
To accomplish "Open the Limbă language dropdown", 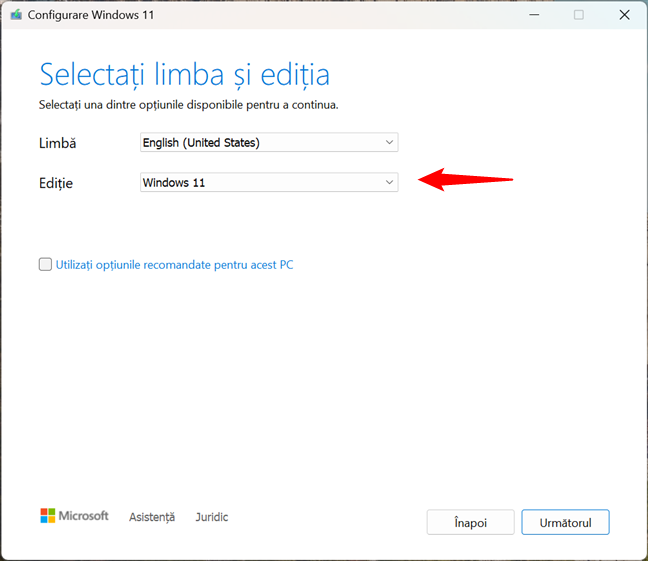I will click(269, 142).
